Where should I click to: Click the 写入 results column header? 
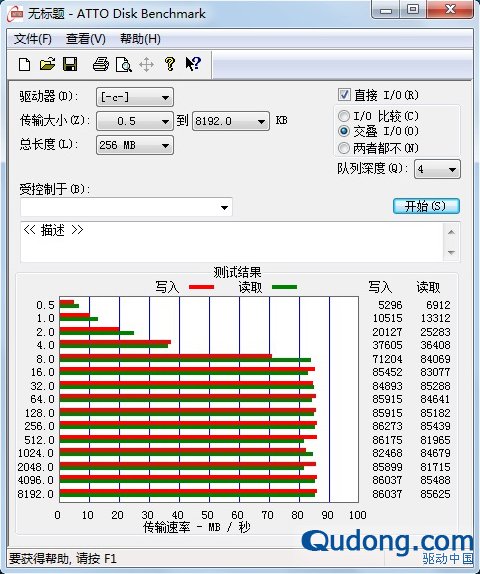click(x=380, y=287)
